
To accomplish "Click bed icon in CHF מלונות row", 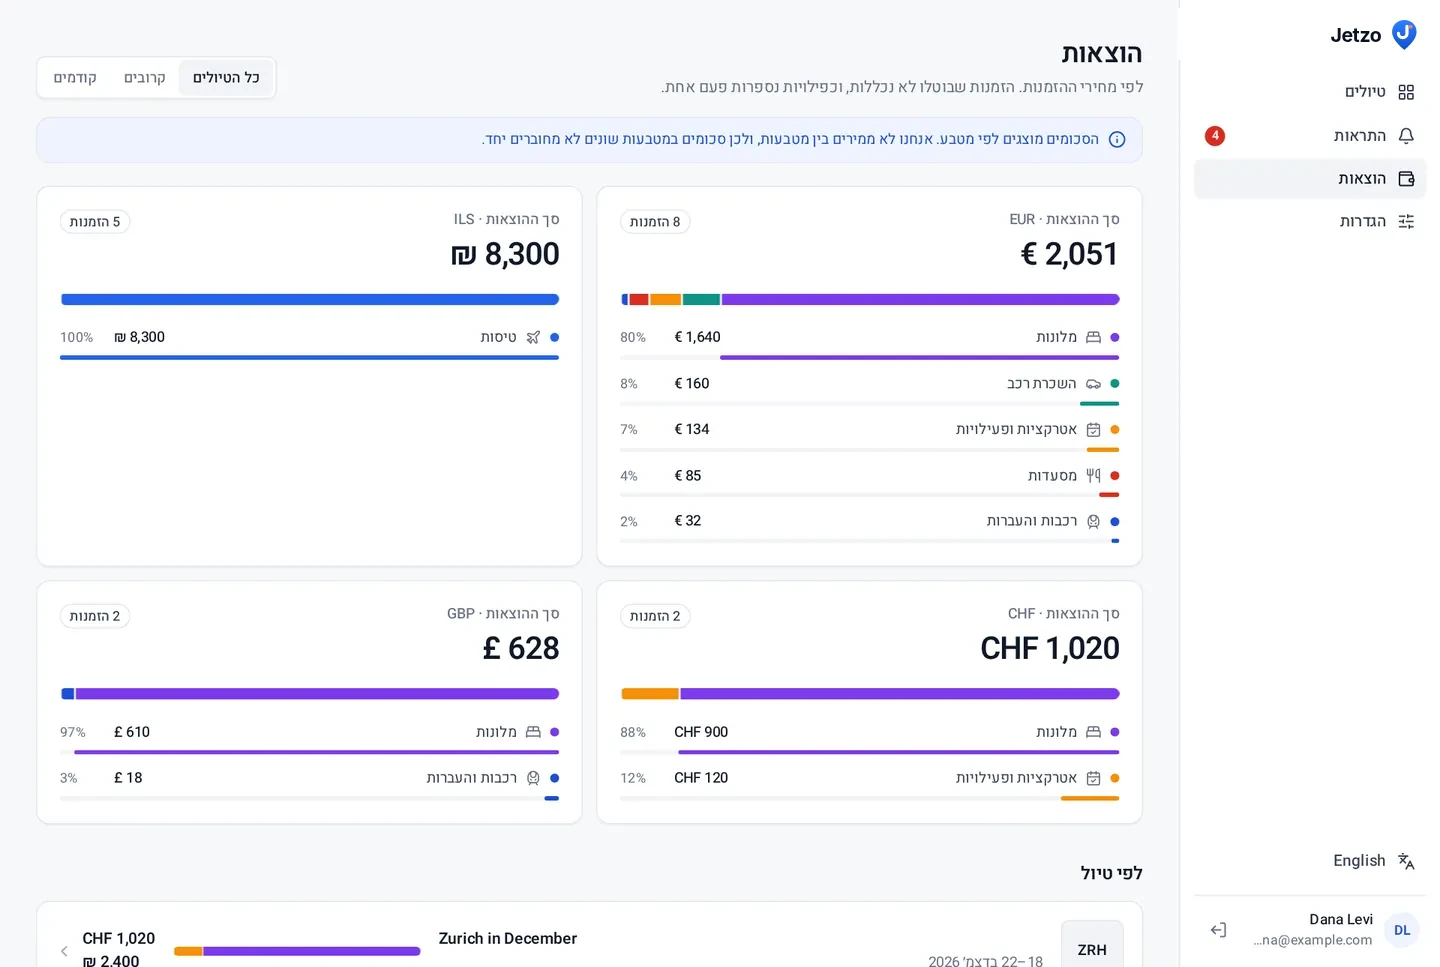I will [1093, 732].
